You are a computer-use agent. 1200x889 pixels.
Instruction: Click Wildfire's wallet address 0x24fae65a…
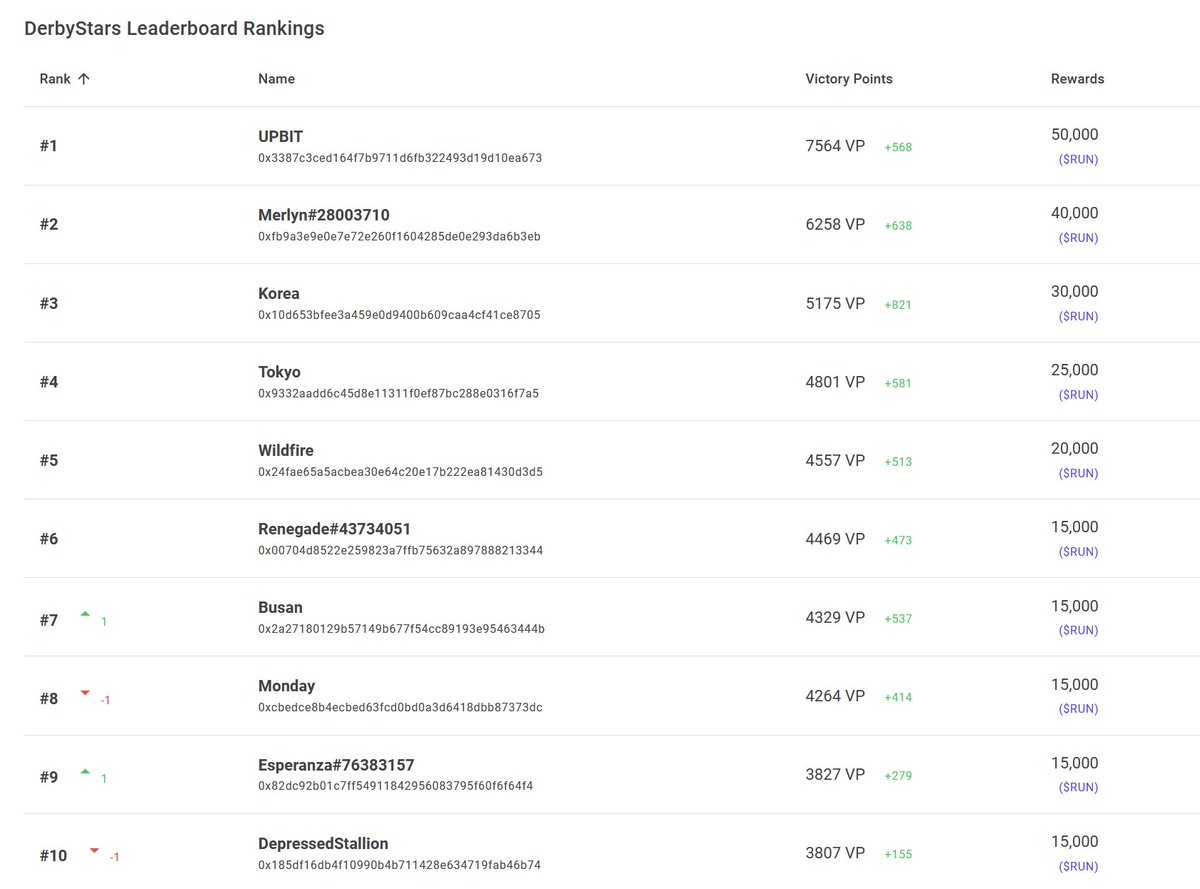400,472
